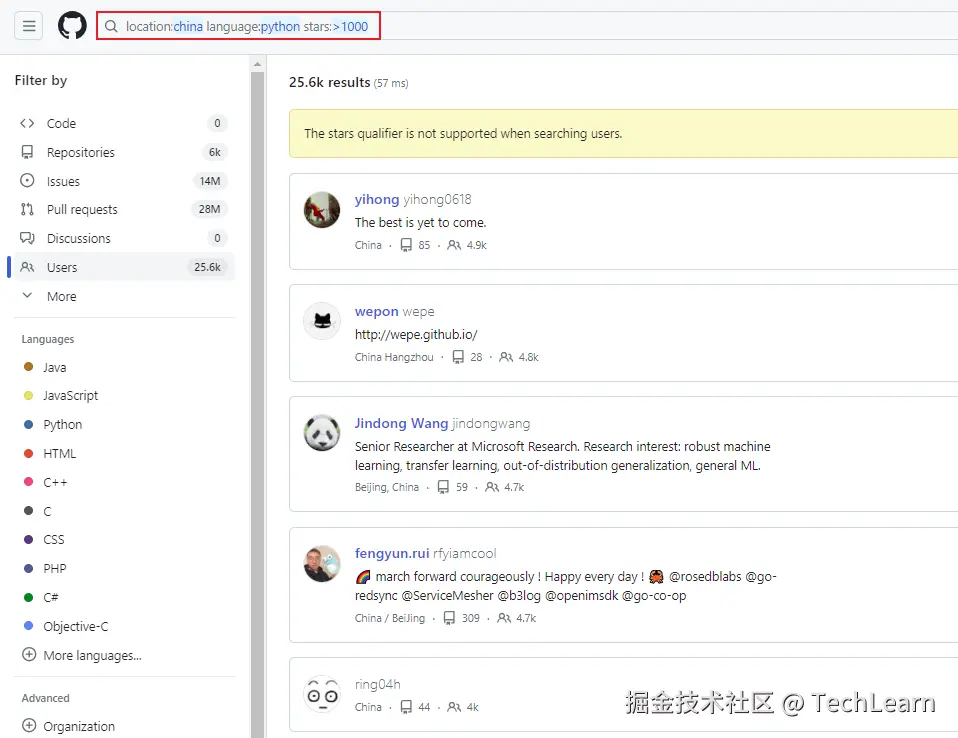The image size is (958, 738).
Task: Open wepon user profile link
Action: (x=376, y=312)
